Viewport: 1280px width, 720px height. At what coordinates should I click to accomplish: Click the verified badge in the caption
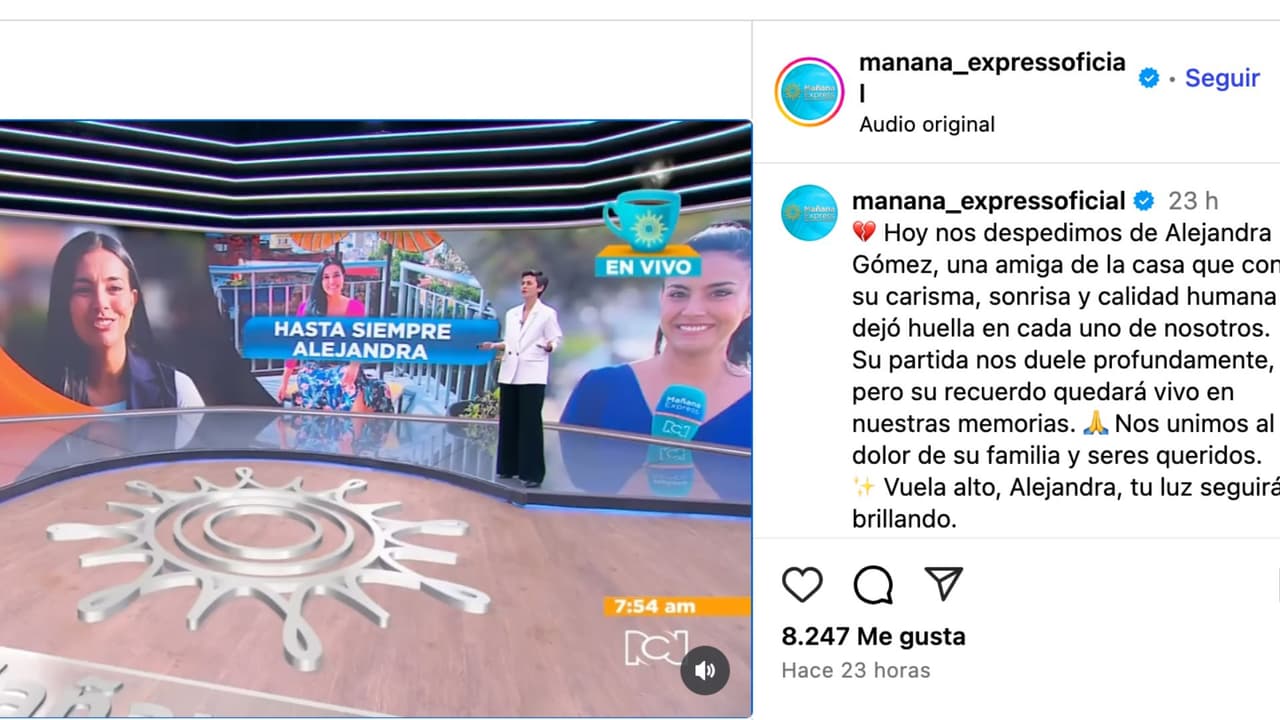tap(1143, 202)
